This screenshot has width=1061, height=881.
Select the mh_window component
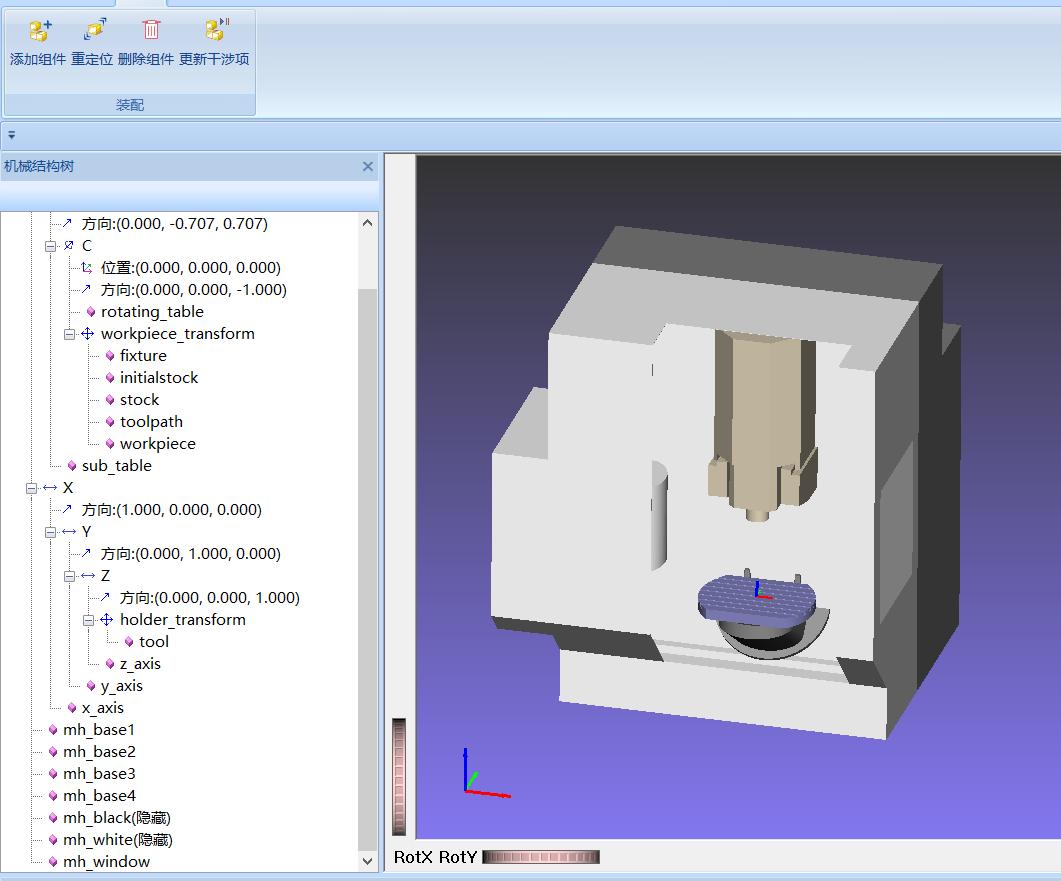click(x=106, y=862)
